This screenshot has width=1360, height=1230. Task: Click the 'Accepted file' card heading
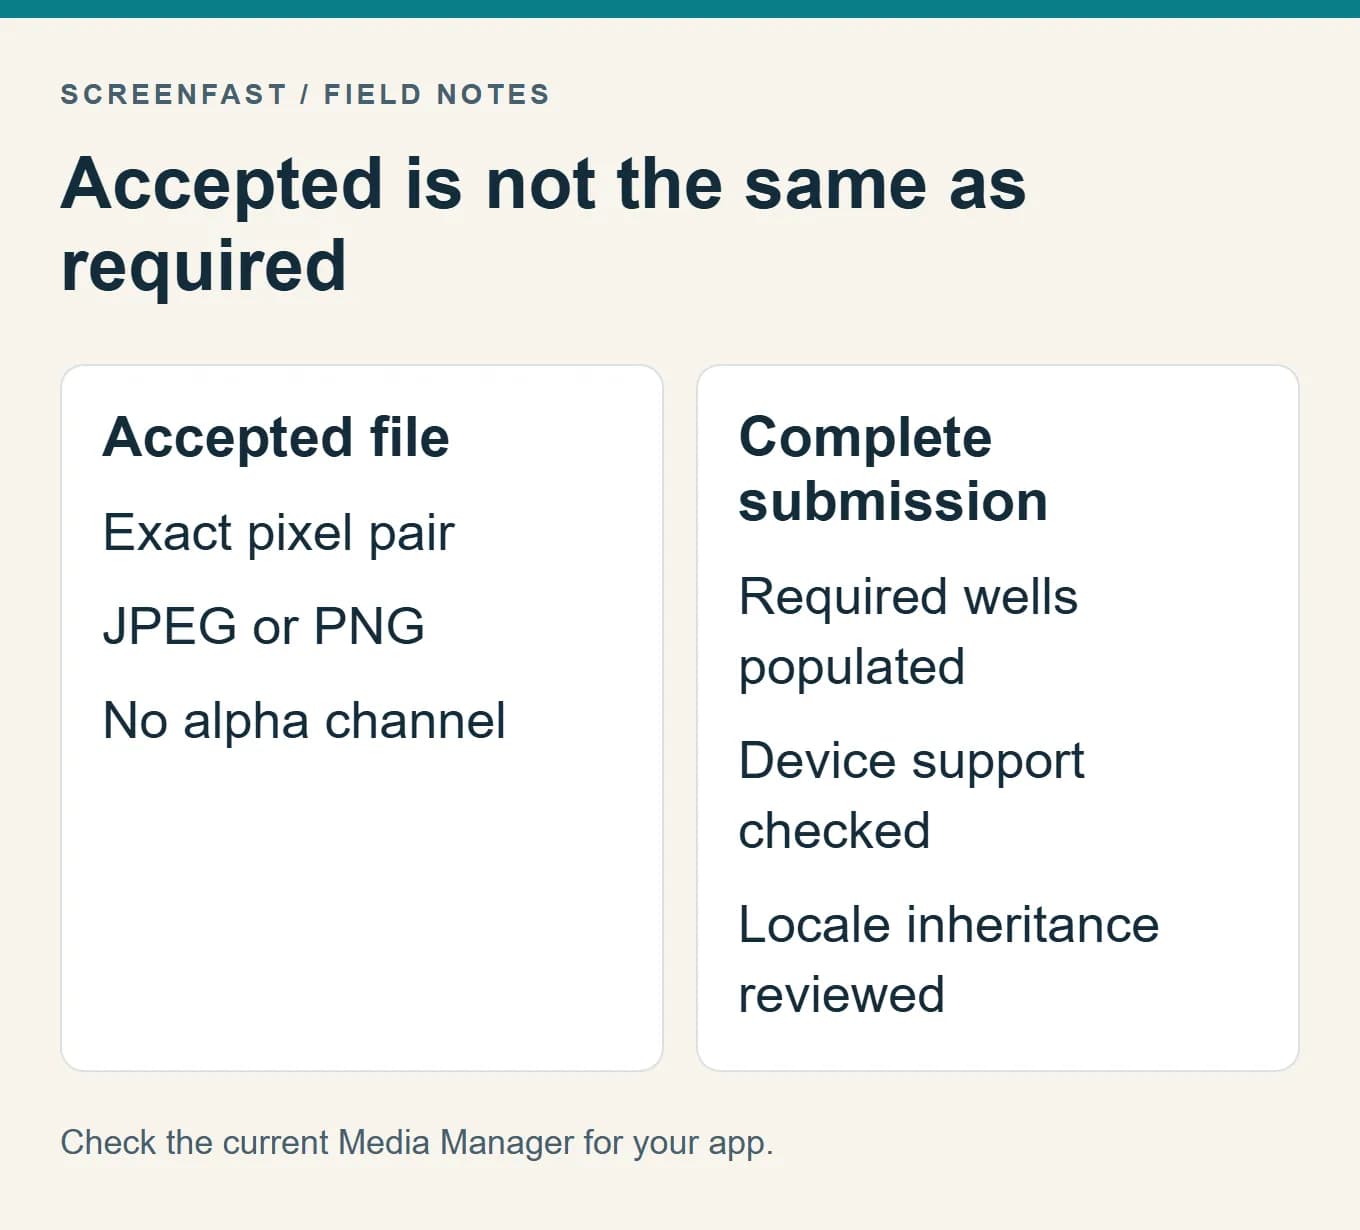pos(276,438)
